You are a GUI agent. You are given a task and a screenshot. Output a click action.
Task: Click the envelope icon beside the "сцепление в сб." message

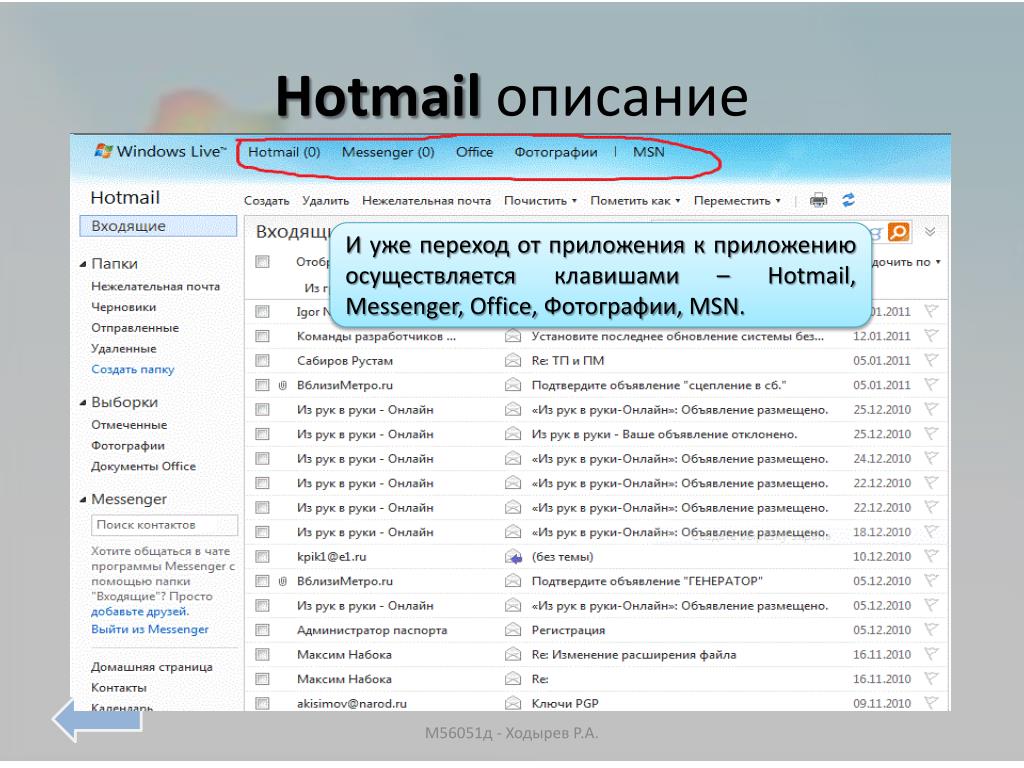513,385
